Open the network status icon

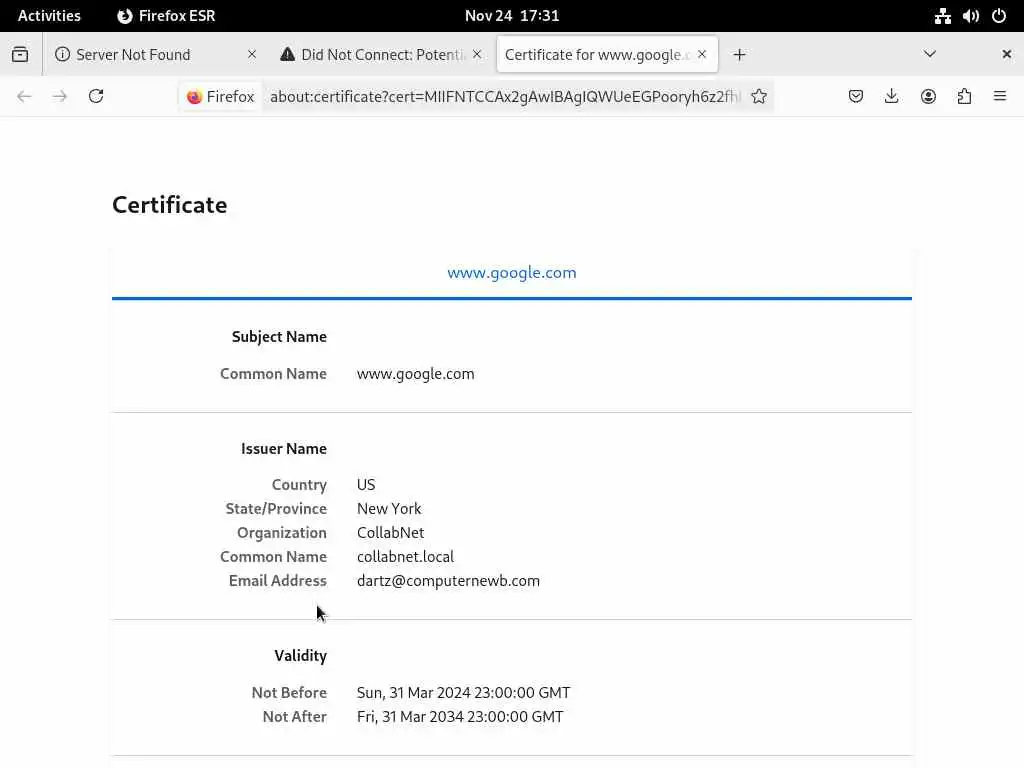[942, 16]
